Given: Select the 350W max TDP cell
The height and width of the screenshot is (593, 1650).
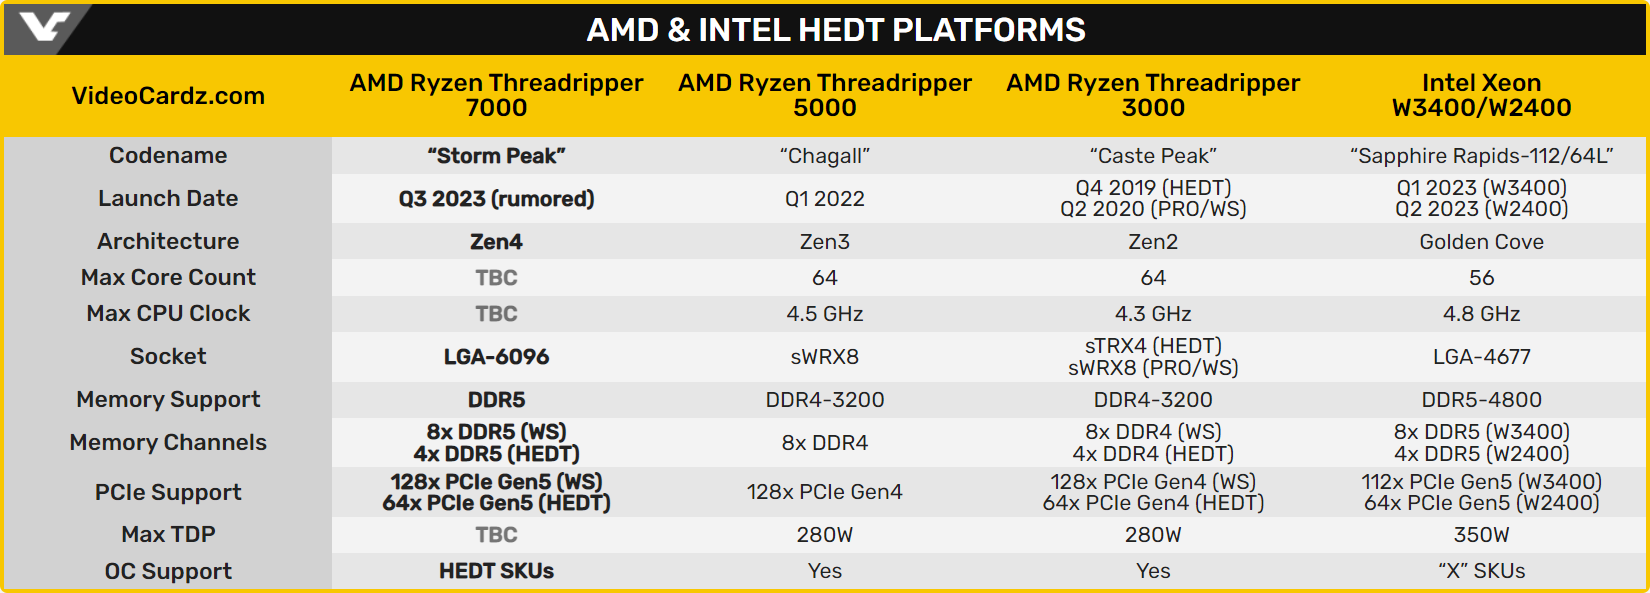Looking at the screenshot, I should (x=1481, y=535).
